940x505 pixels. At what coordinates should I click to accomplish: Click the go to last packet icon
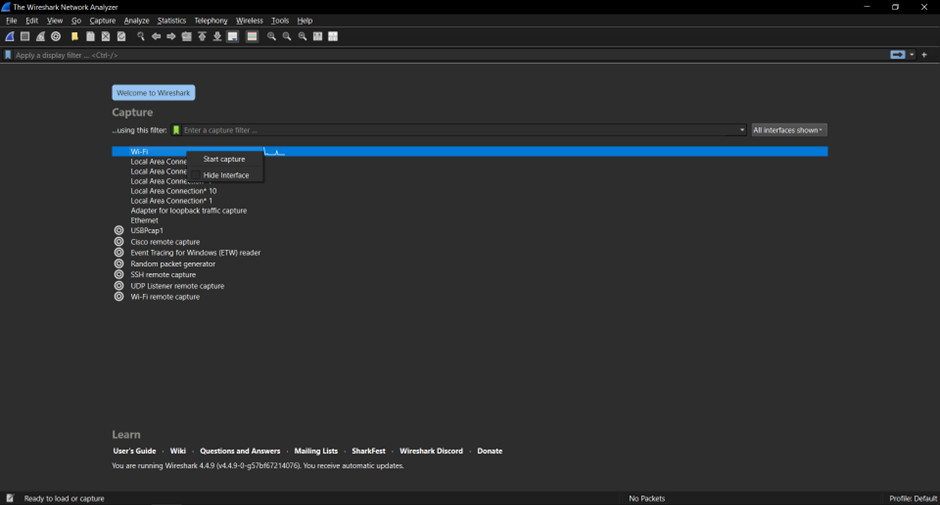pyautogui.click(x=217, y=37)
